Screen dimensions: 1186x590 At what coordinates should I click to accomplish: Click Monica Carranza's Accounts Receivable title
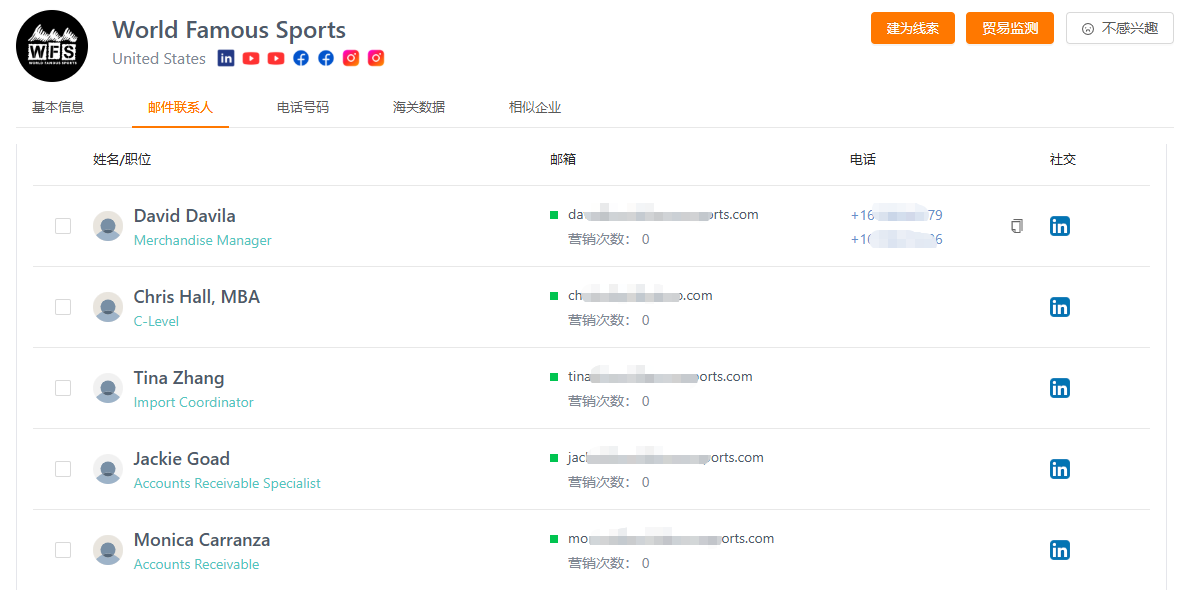(197, 564)
